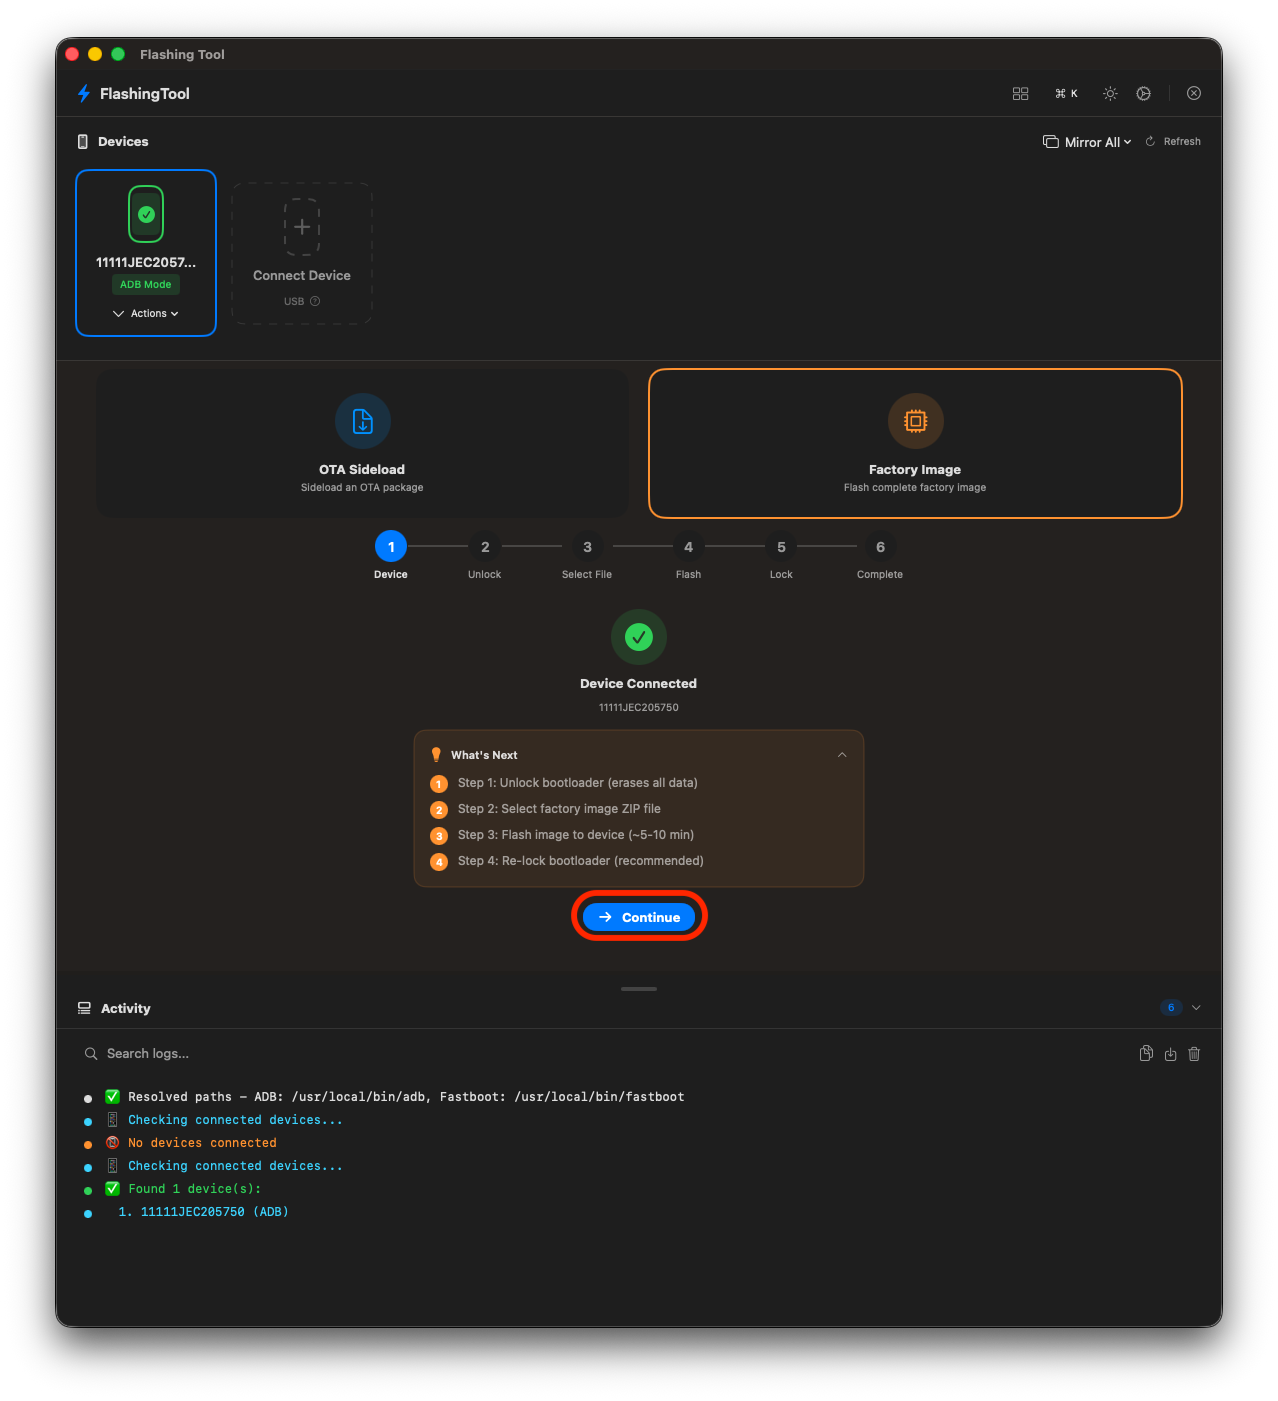Go to step 3 Select File
This screenshot has height=1401, width=1278.
pos(587,547)
